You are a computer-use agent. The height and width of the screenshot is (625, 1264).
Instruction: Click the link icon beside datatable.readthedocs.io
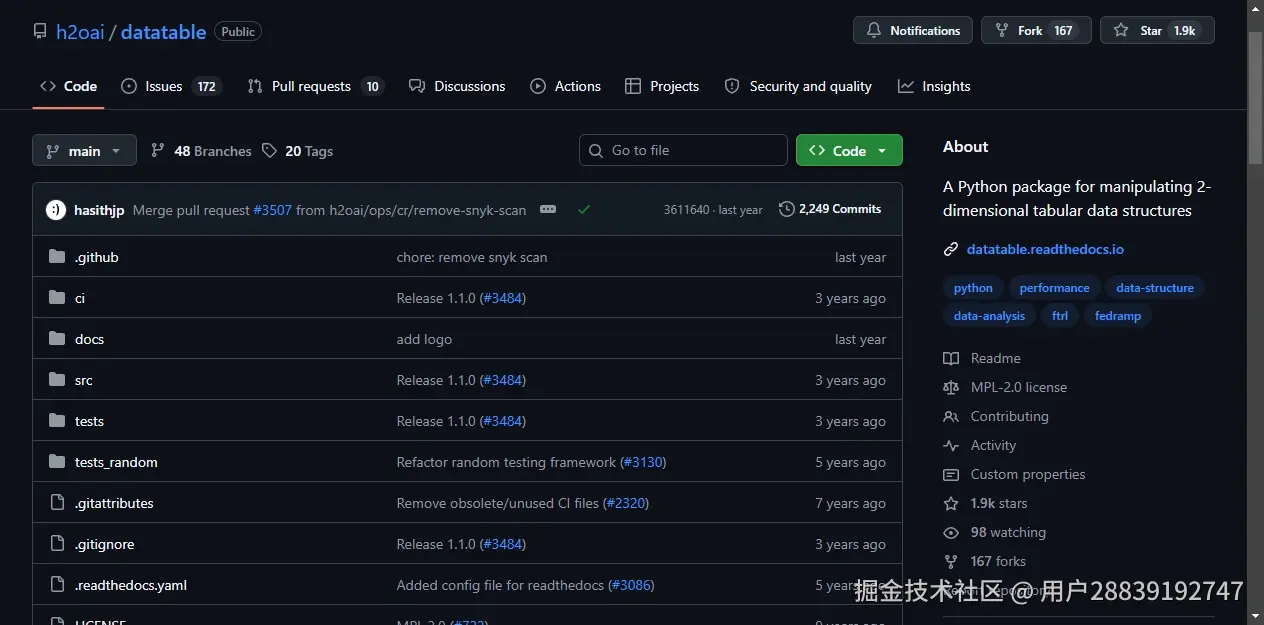[951, 249]
